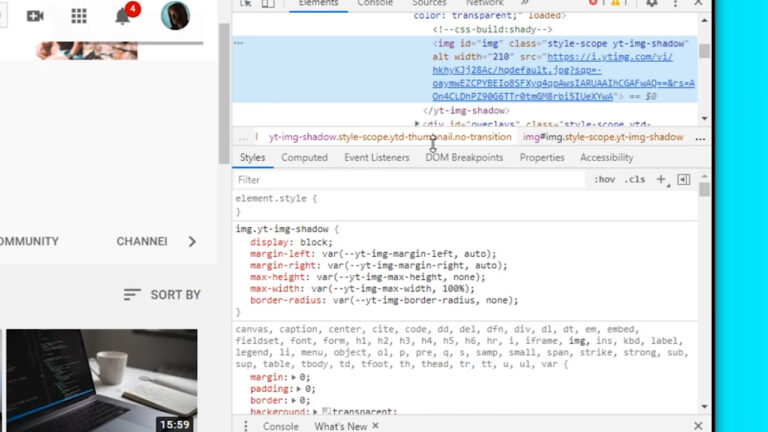Click the element.style rule block
Viewport: 768px width, 432px height.
pos(465,205)
